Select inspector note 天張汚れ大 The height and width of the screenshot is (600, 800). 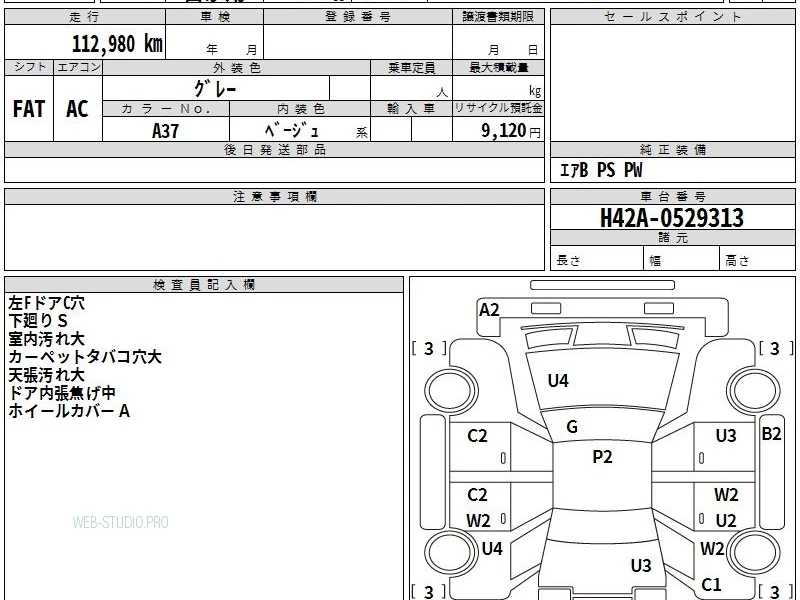(x=46, y=375)
